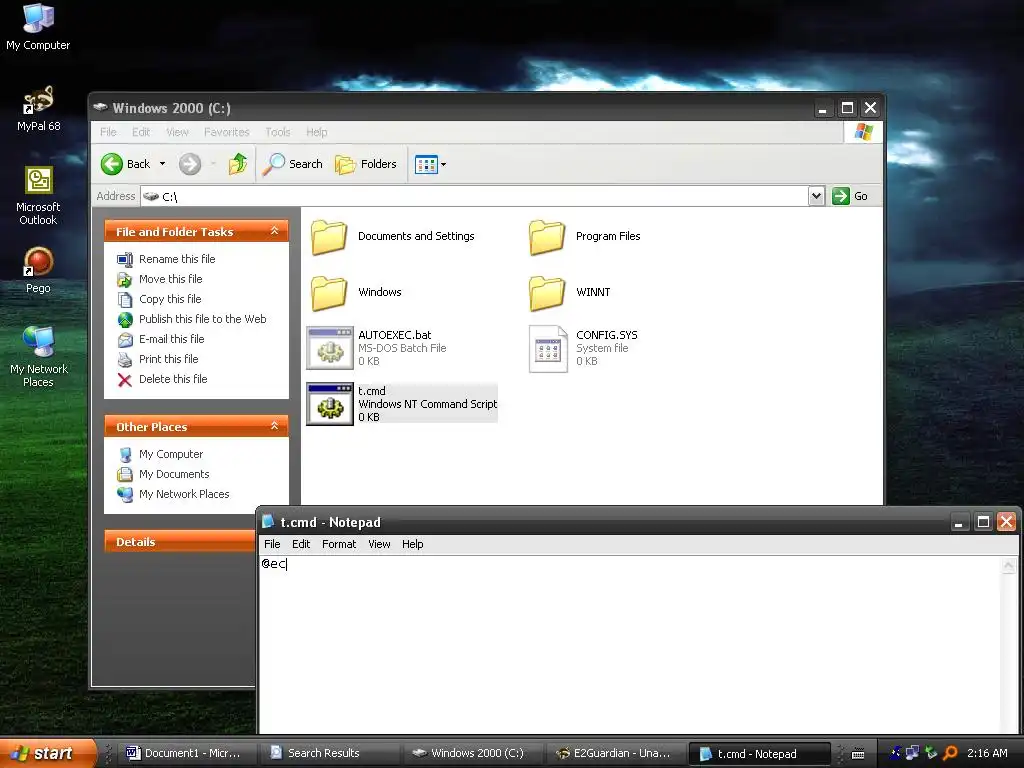This screenshot has height=768, width=1024.
Task: Click the Up folder icon in Explorer toolbar
Action: (238, 164)
